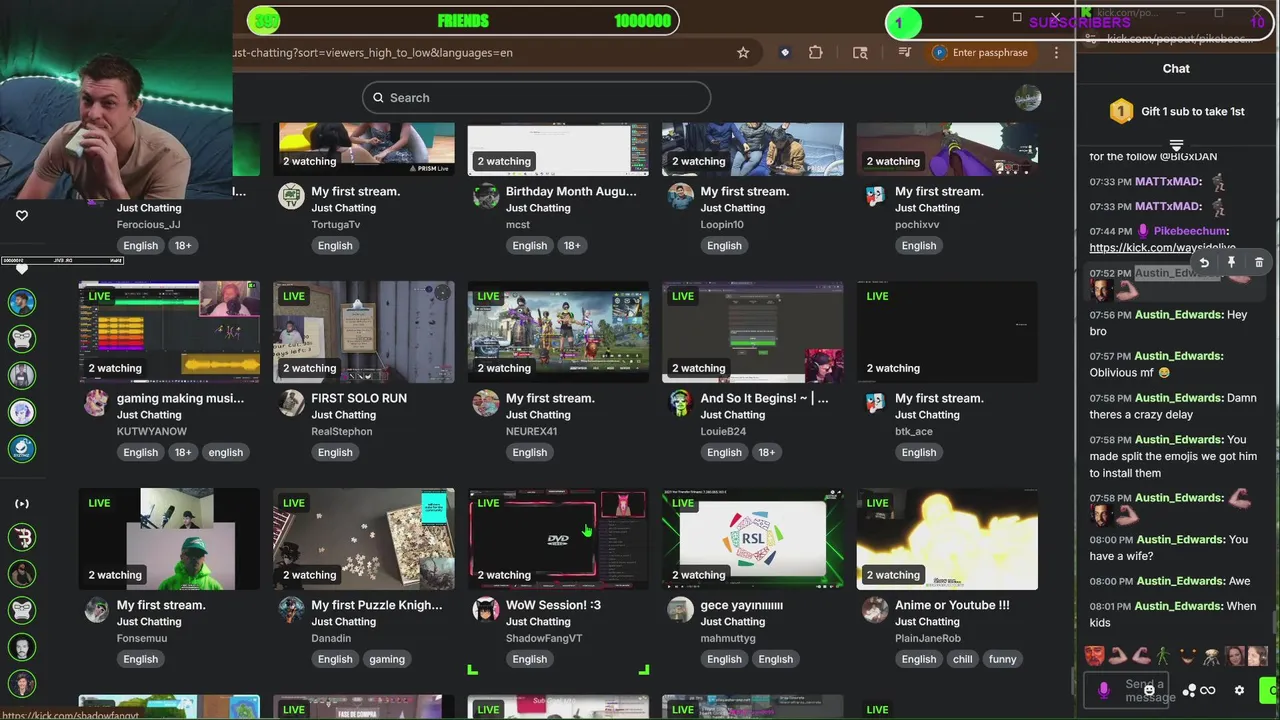
Task: Click the chat bubbles icon near input
Action: point(1189,690)
